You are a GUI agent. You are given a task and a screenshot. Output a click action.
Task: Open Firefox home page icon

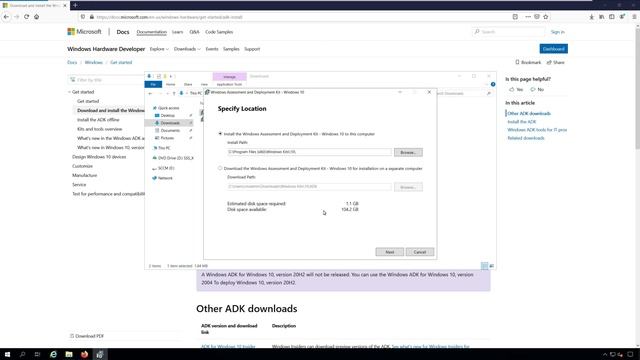click(x=37, y=17)
